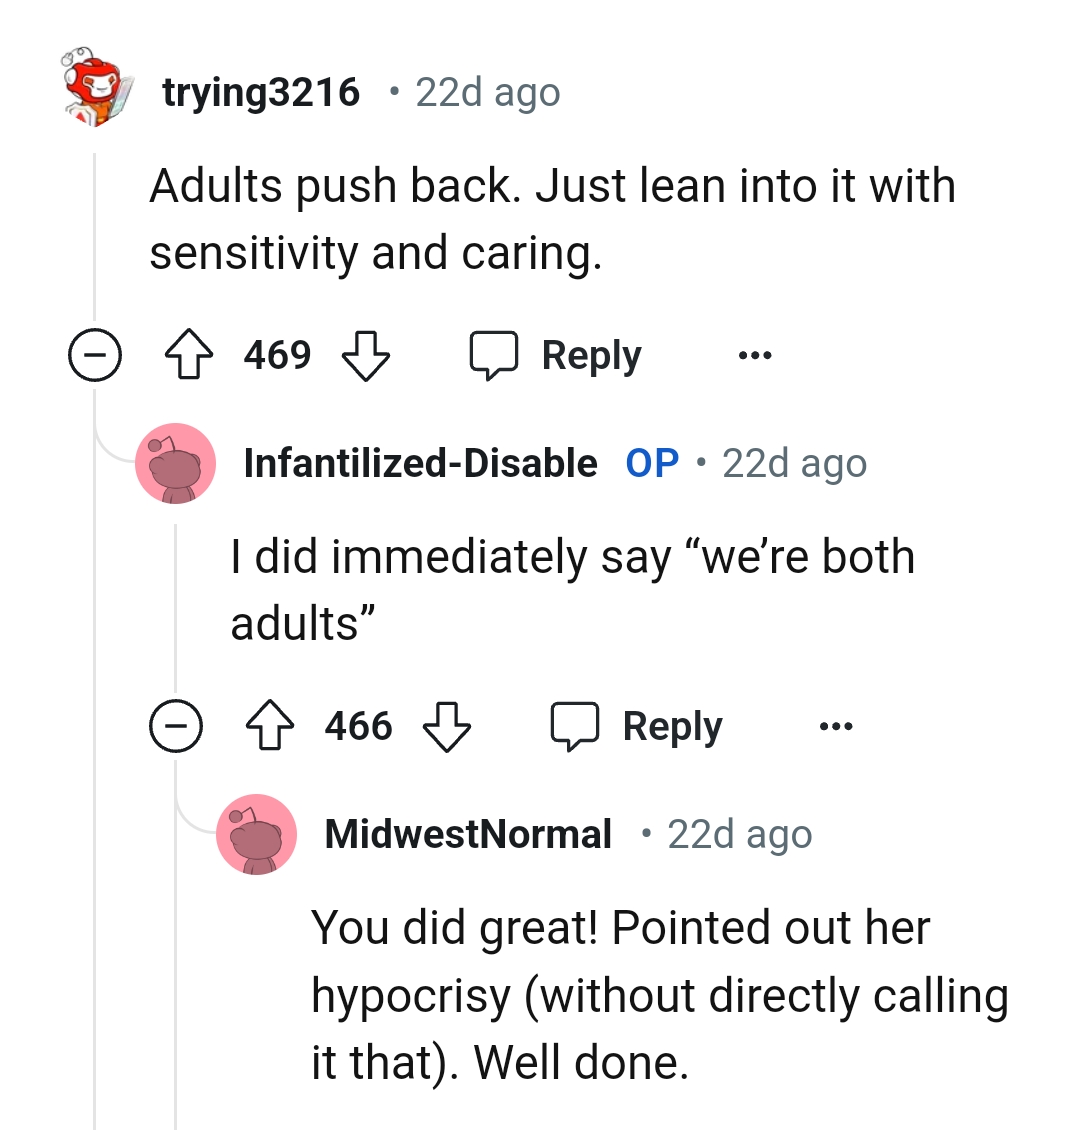1080x1130 pixels.
Task: Open MidwestNormal's profile
Action: tap(468, 833)
